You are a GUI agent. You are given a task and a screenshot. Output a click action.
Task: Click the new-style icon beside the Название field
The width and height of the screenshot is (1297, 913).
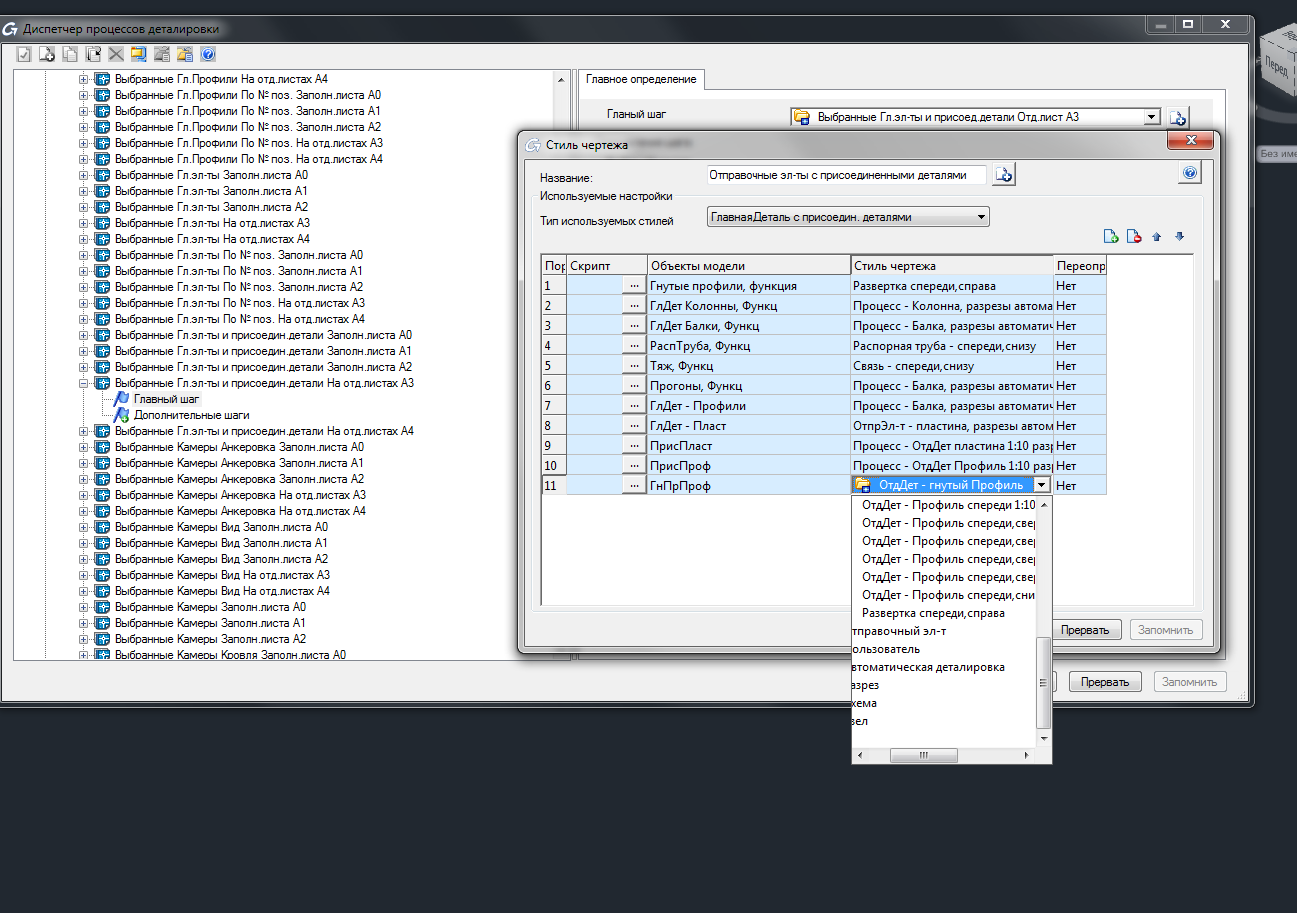1003,175
